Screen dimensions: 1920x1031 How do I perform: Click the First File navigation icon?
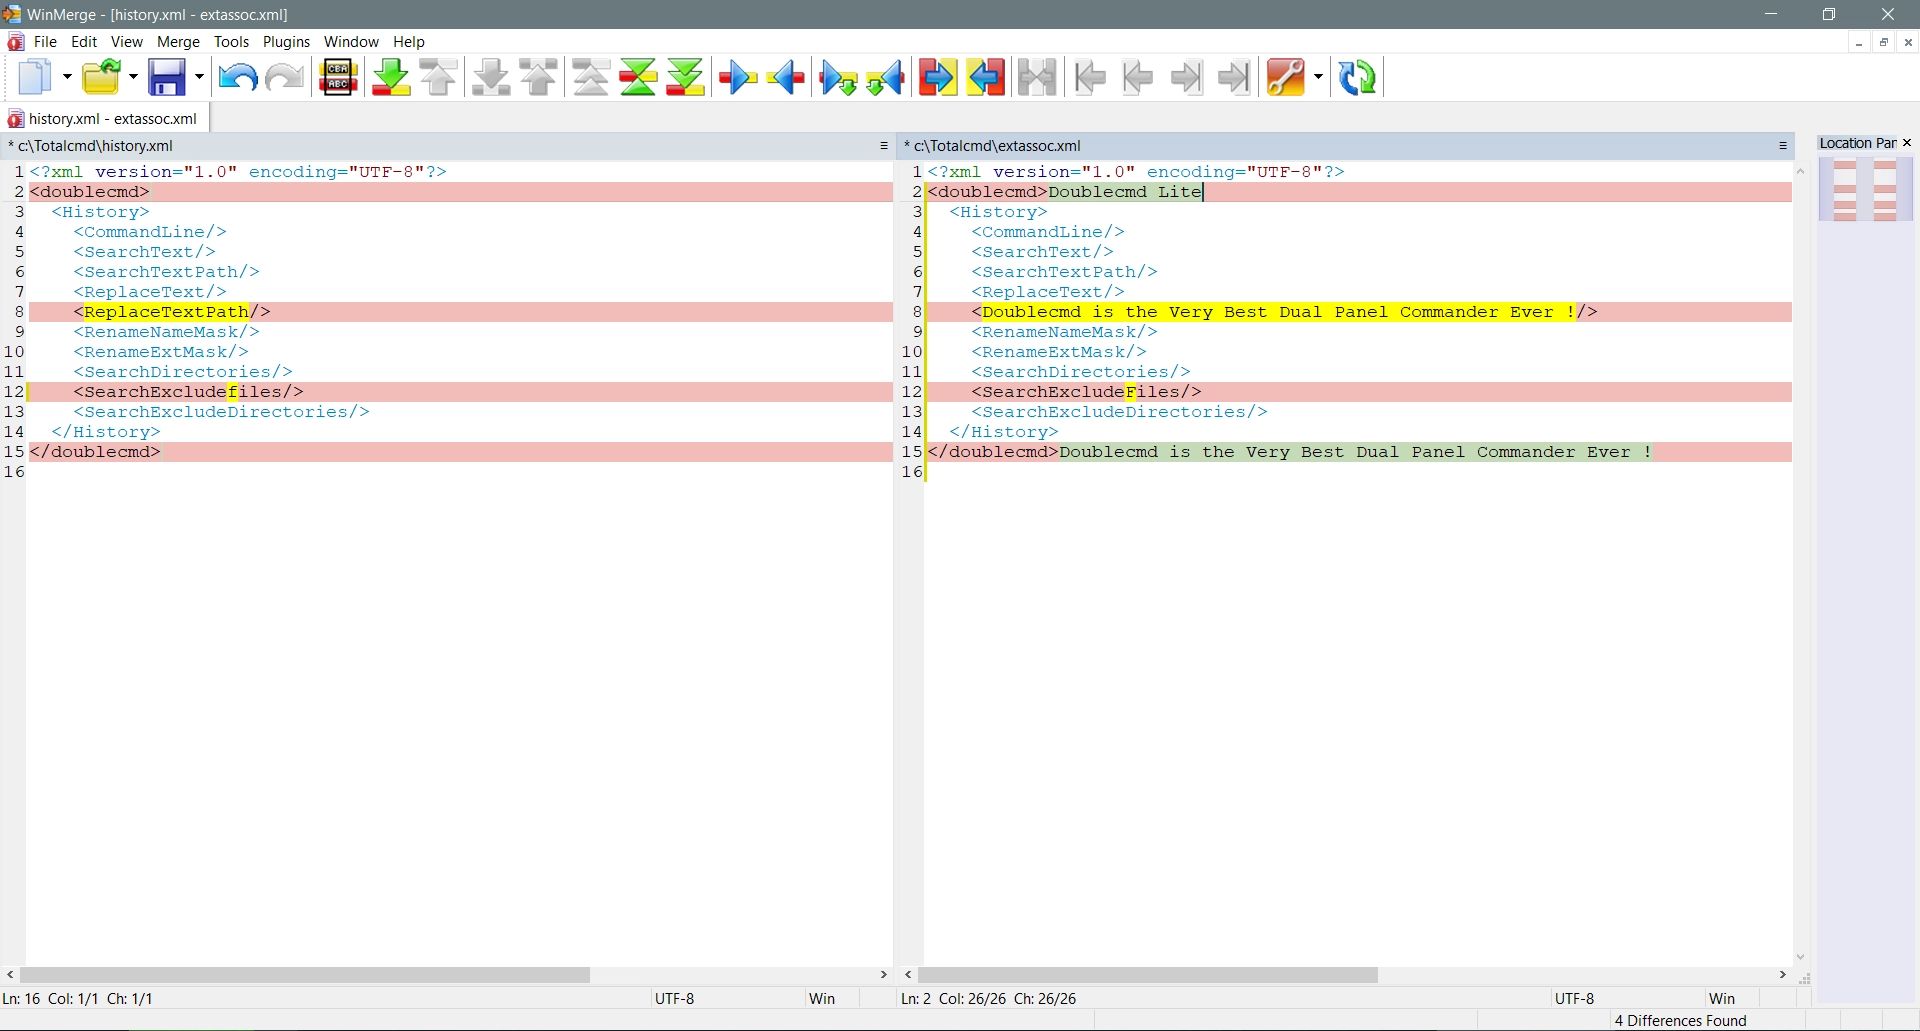[x=1090, y=77]
